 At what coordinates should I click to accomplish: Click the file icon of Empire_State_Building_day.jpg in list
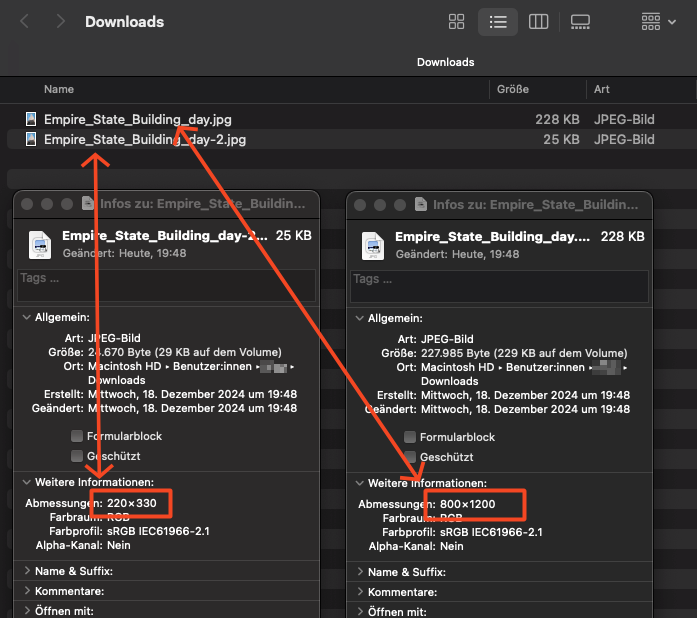(x=32, y=119)
